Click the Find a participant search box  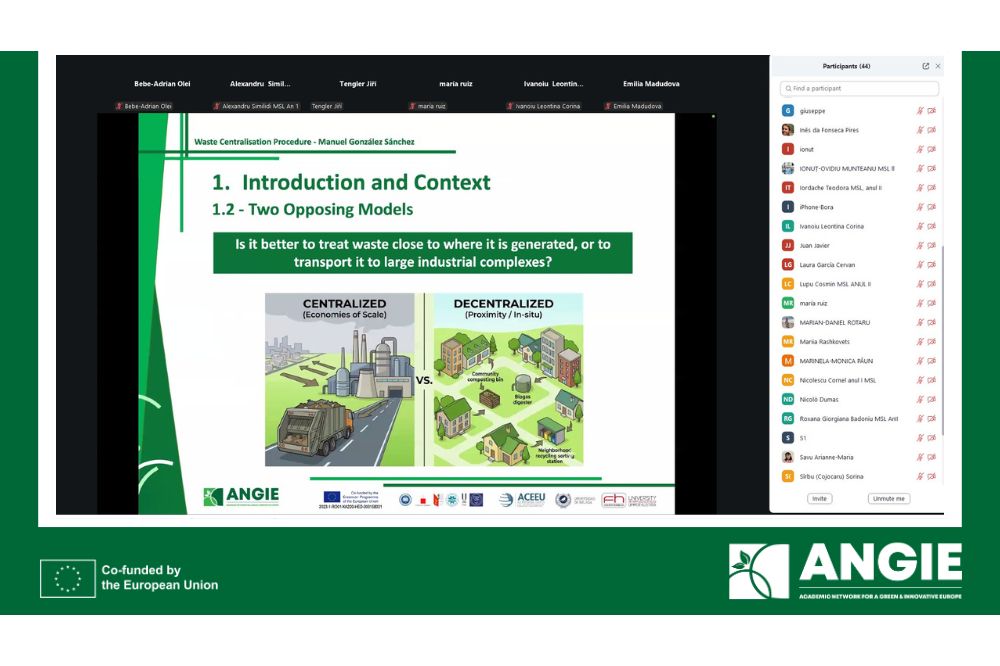pyautogui.click(x=858, y=88)
